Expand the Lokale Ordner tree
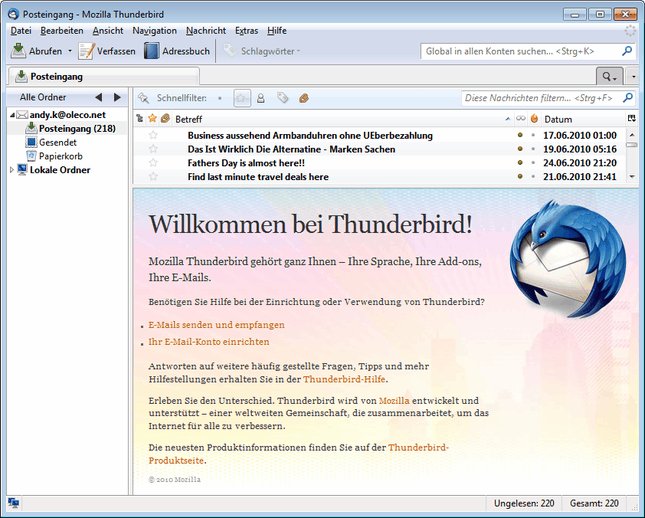The image size is (645, 518). pyautogui.click(x=12, y=170)
